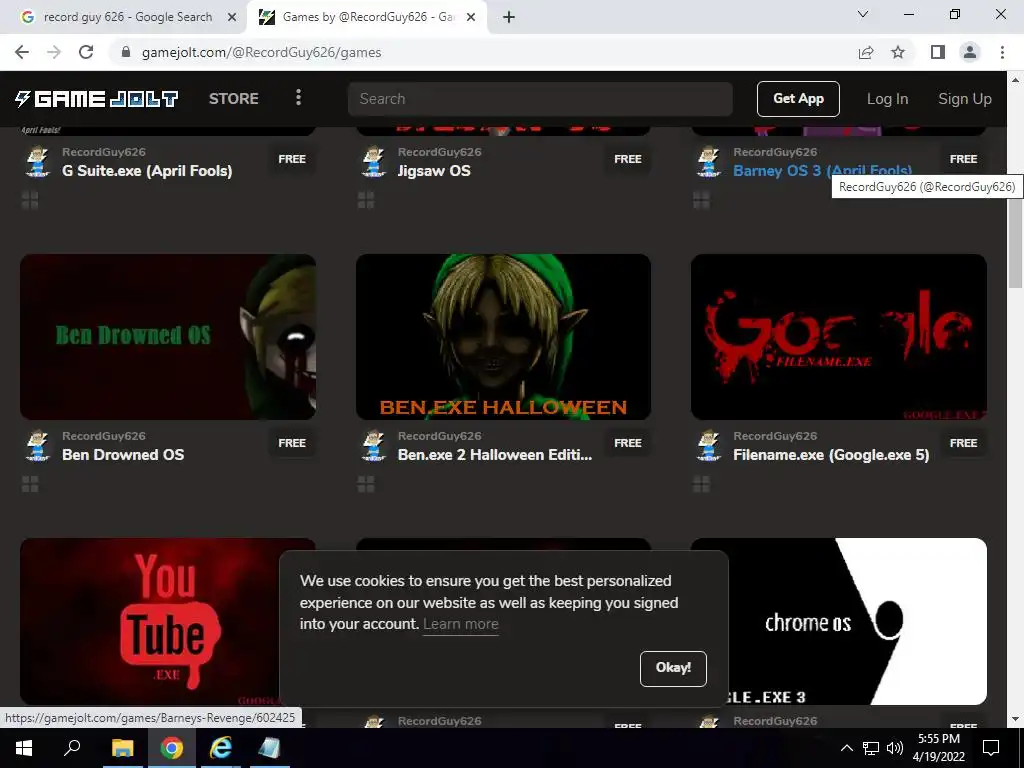The image size is (1024, 768).
Task: Click the RecordGuy626 avatar beside Filename.exe
Action: pos(709,446)
